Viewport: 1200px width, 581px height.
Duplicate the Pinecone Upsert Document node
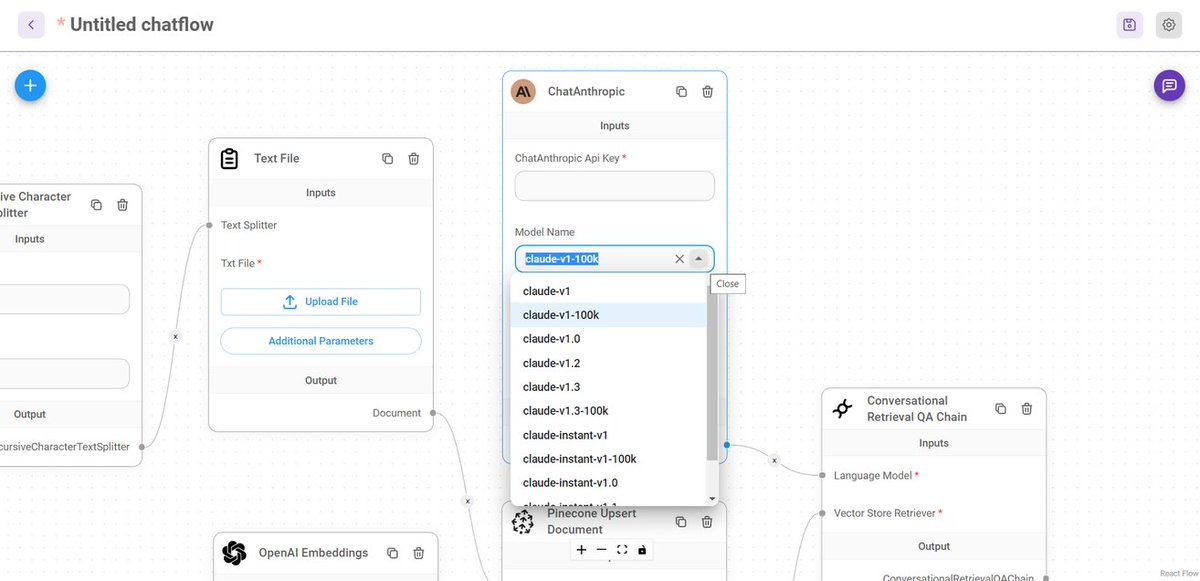[681, 522]
